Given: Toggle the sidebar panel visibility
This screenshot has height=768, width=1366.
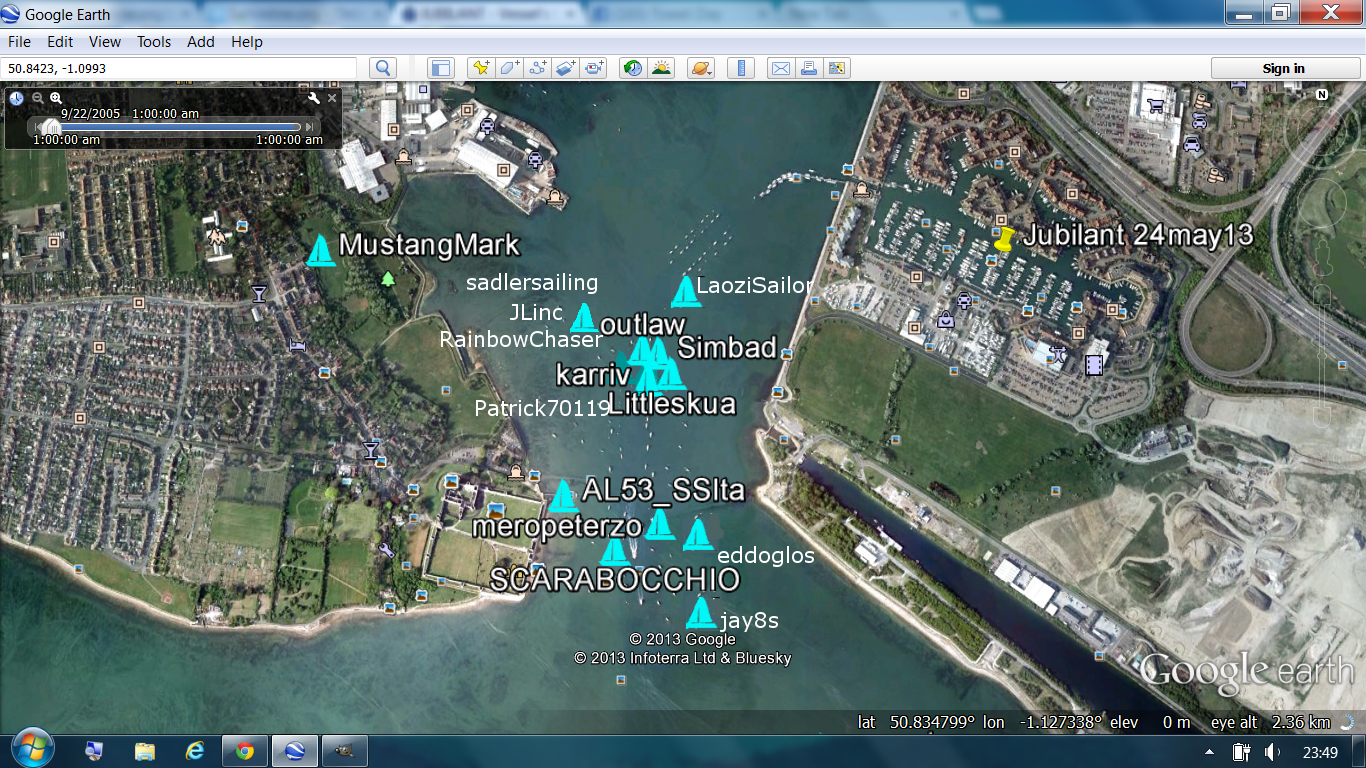Looking at the screenshot, I should point(440,68).
